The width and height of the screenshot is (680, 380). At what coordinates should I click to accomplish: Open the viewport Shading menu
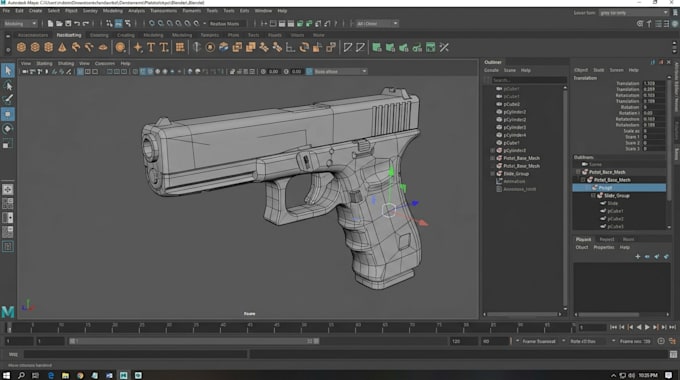(x=66, y=63)
